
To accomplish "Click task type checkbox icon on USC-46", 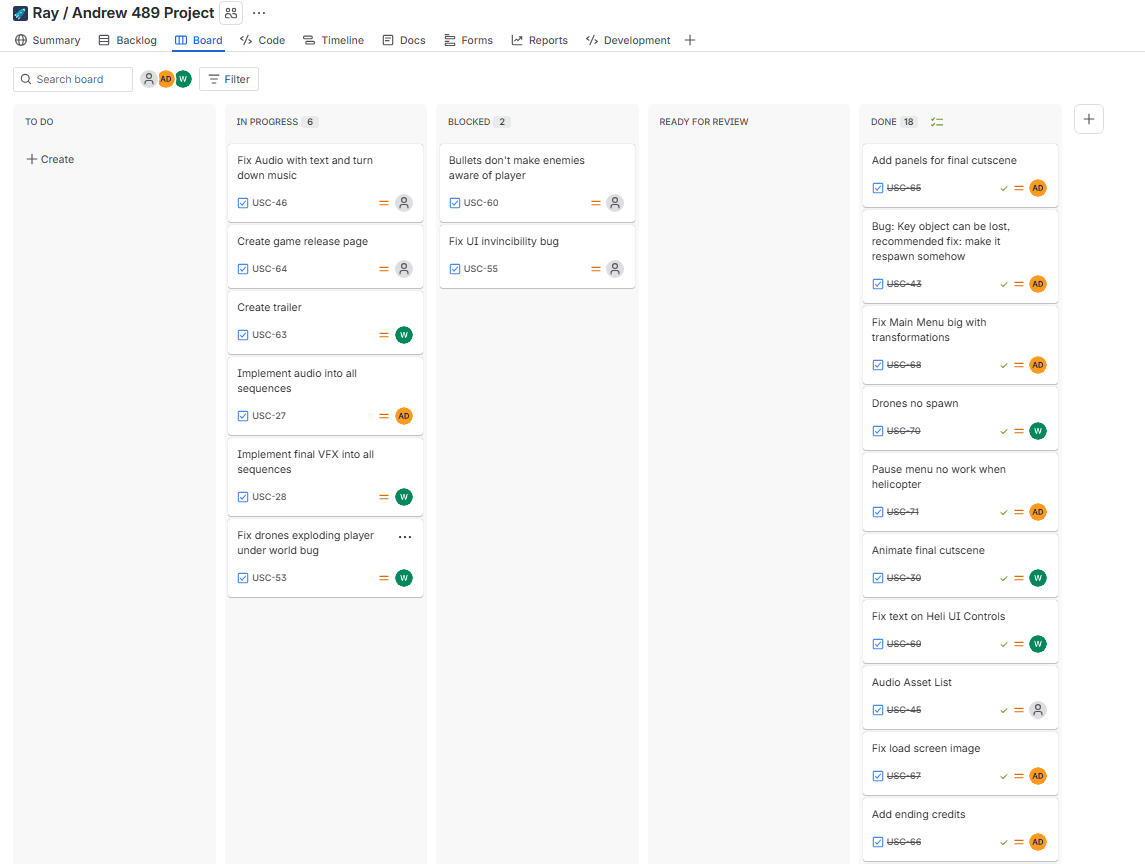I will click(243, 203).
